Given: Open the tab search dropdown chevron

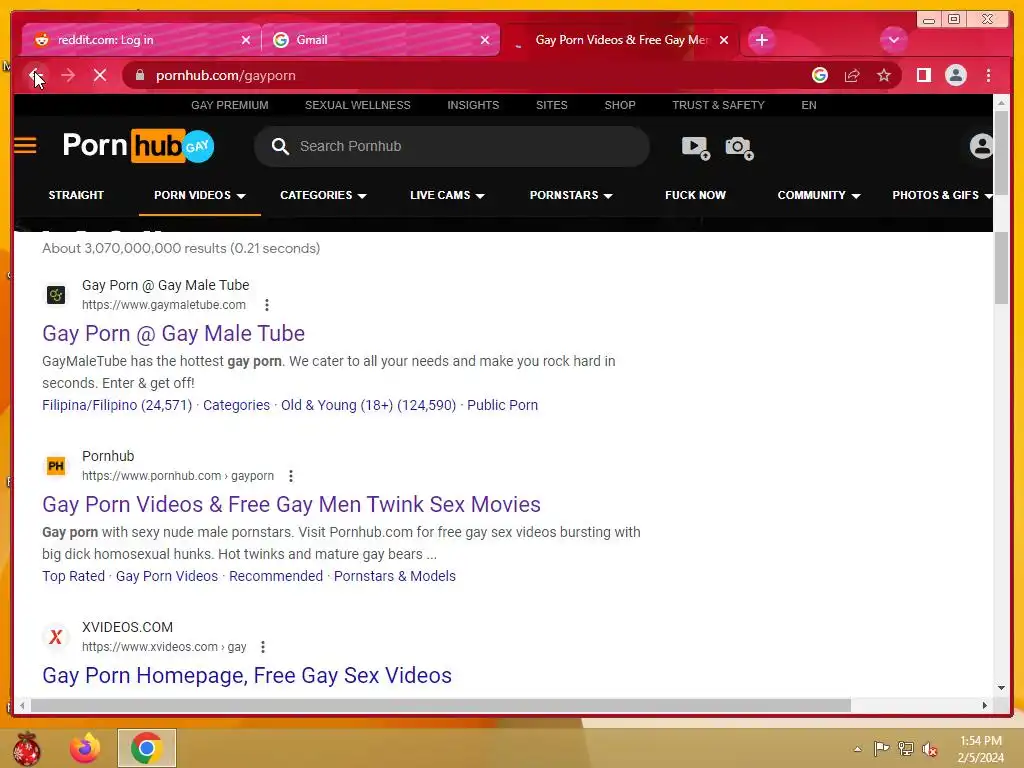Looking at the screenshot, I should [893, 40].
